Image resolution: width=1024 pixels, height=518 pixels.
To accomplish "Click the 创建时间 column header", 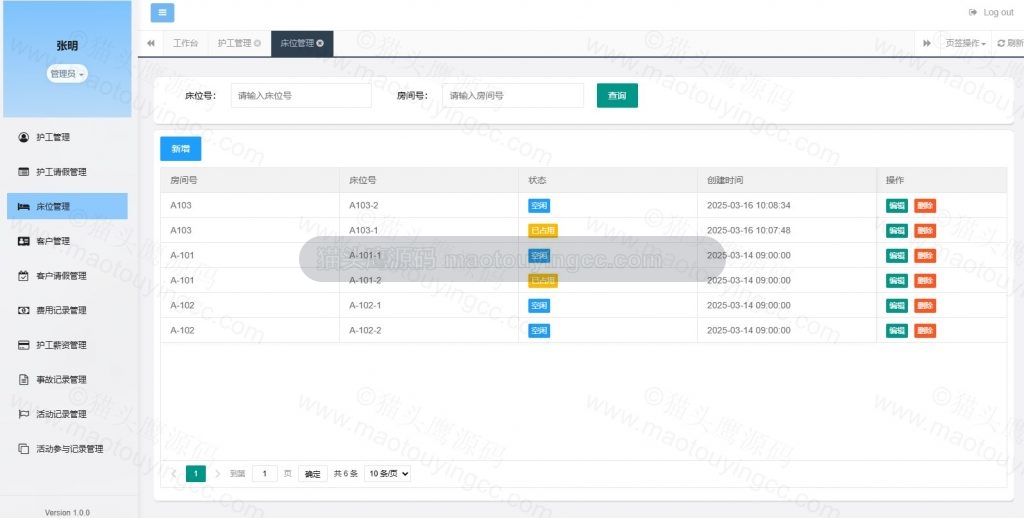I will point(787,180).
